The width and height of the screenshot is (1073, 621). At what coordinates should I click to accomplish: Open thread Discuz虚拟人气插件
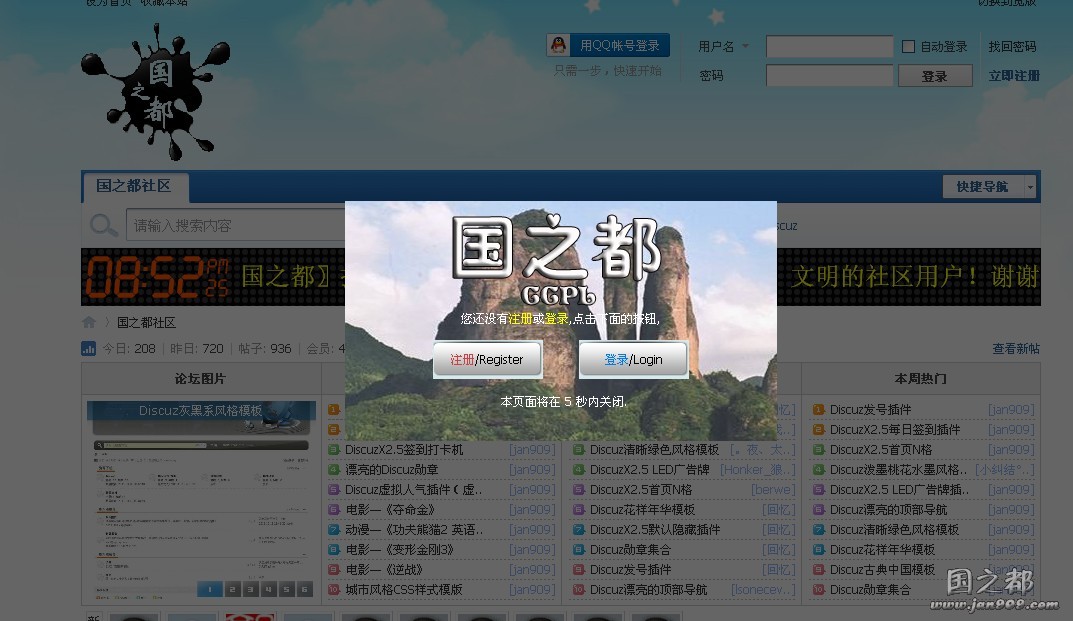[x=413, y=490]
